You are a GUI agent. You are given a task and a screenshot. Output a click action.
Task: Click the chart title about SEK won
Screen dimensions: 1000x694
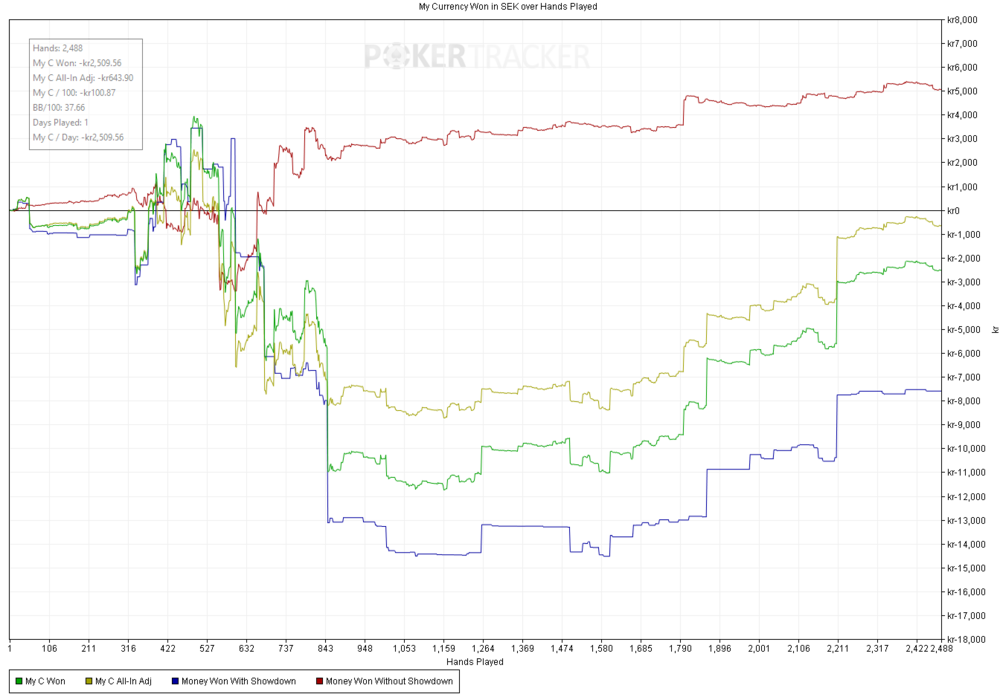[500, 6]
